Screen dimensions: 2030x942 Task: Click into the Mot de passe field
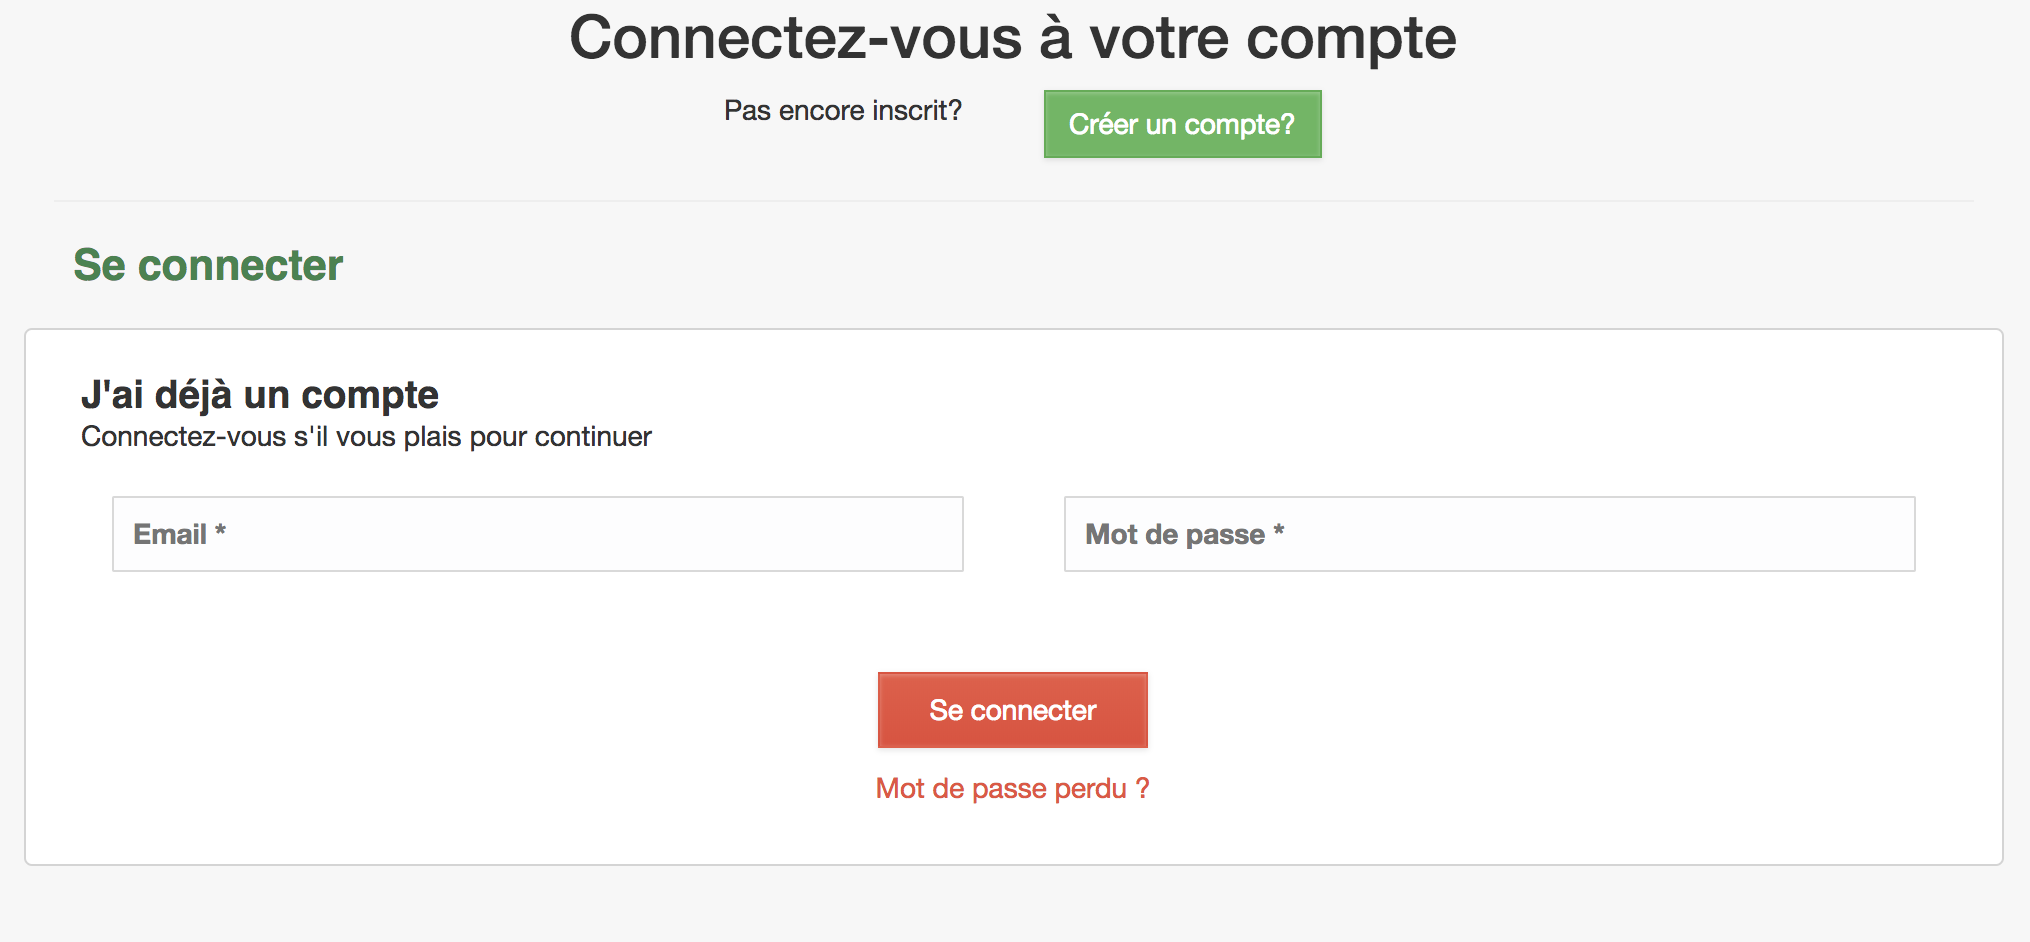(1489, 534)
